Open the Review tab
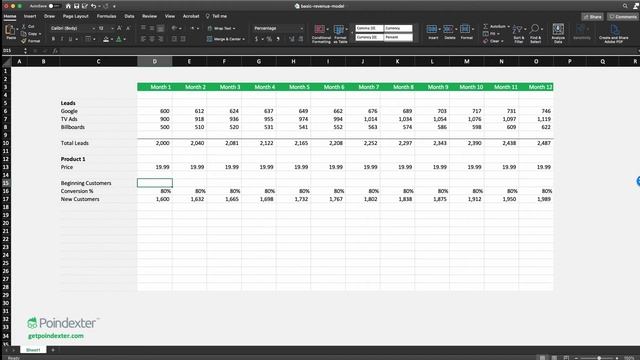Viewport: 640px width, 360px height. pyautogui.click(x=149, y=16)
